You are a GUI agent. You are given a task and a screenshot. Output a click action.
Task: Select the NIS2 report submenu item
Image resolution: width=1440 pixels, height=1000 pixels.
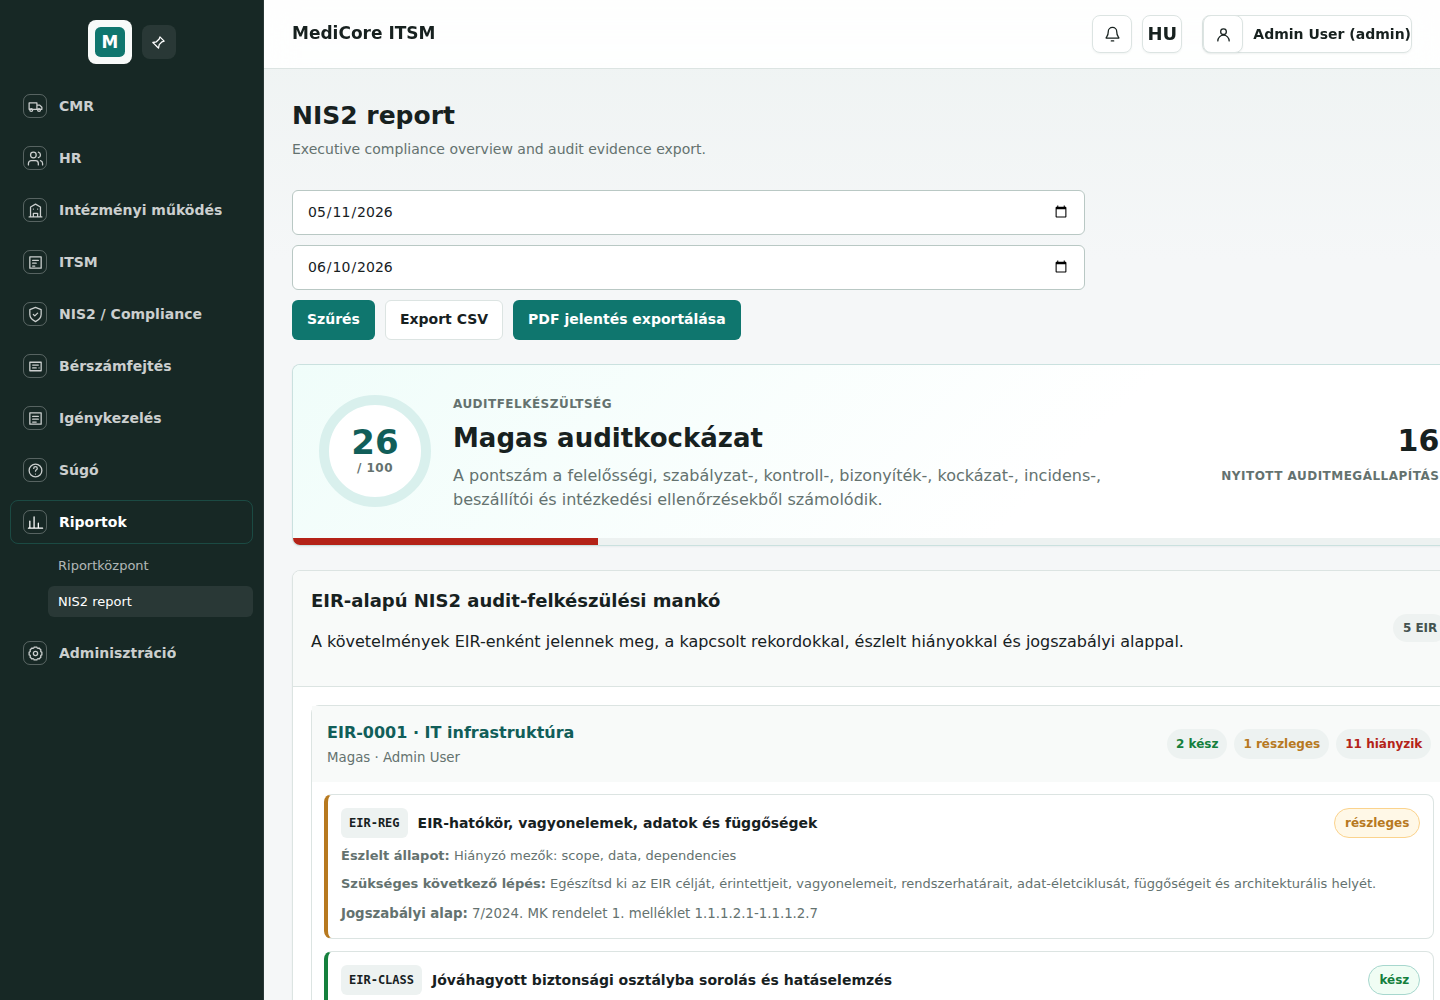tap(149, 601)
